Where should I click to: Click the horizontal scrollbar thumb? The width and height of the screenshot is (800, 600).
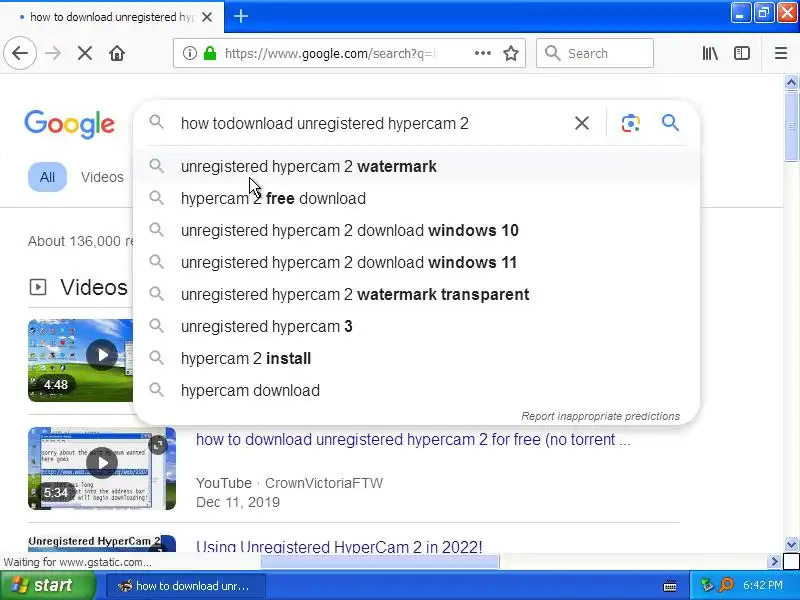click(380, 562)
